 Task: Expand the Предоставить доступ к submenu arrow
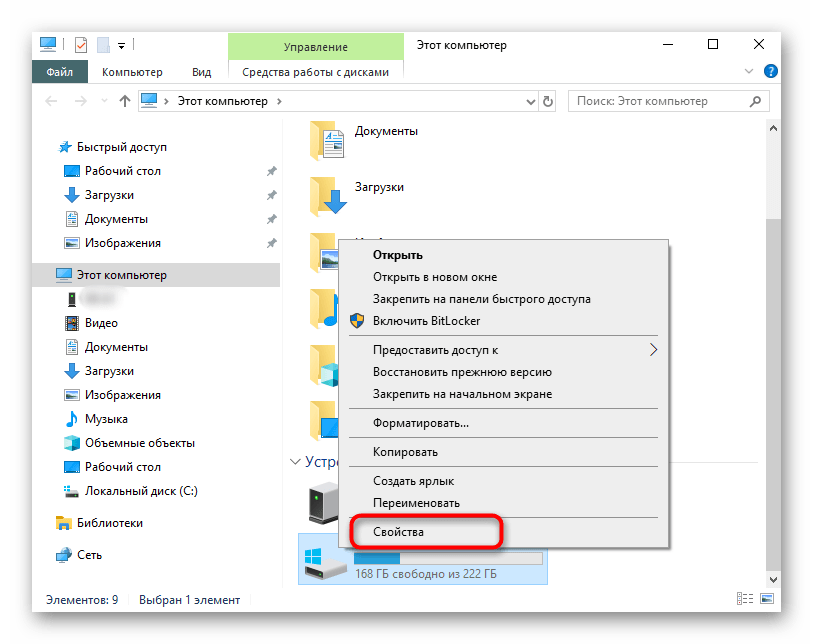click(x=654, y=350)
